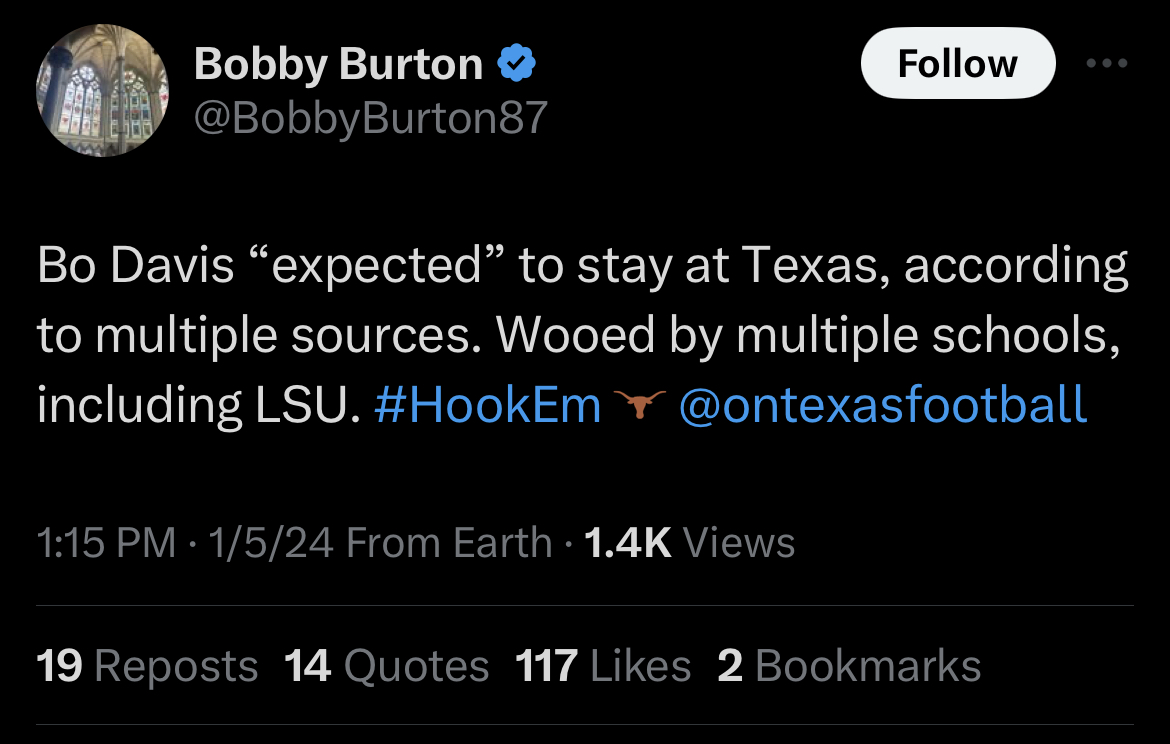Click the 1:15 PM timestamp
The width and height of the screenshot is (1170, 744).
tap(107, 543)
